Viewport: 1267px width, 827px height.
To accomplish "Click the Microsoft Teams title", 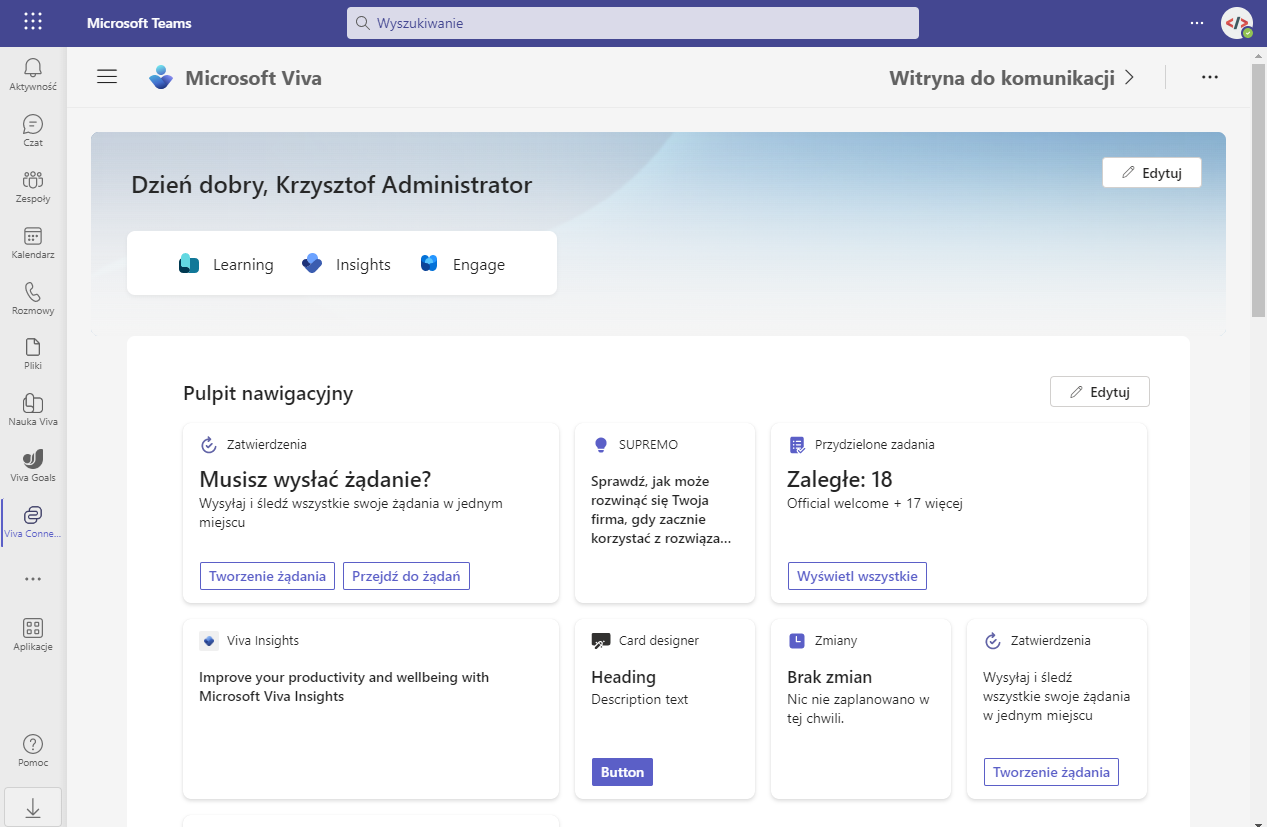I will click(139, 23).
